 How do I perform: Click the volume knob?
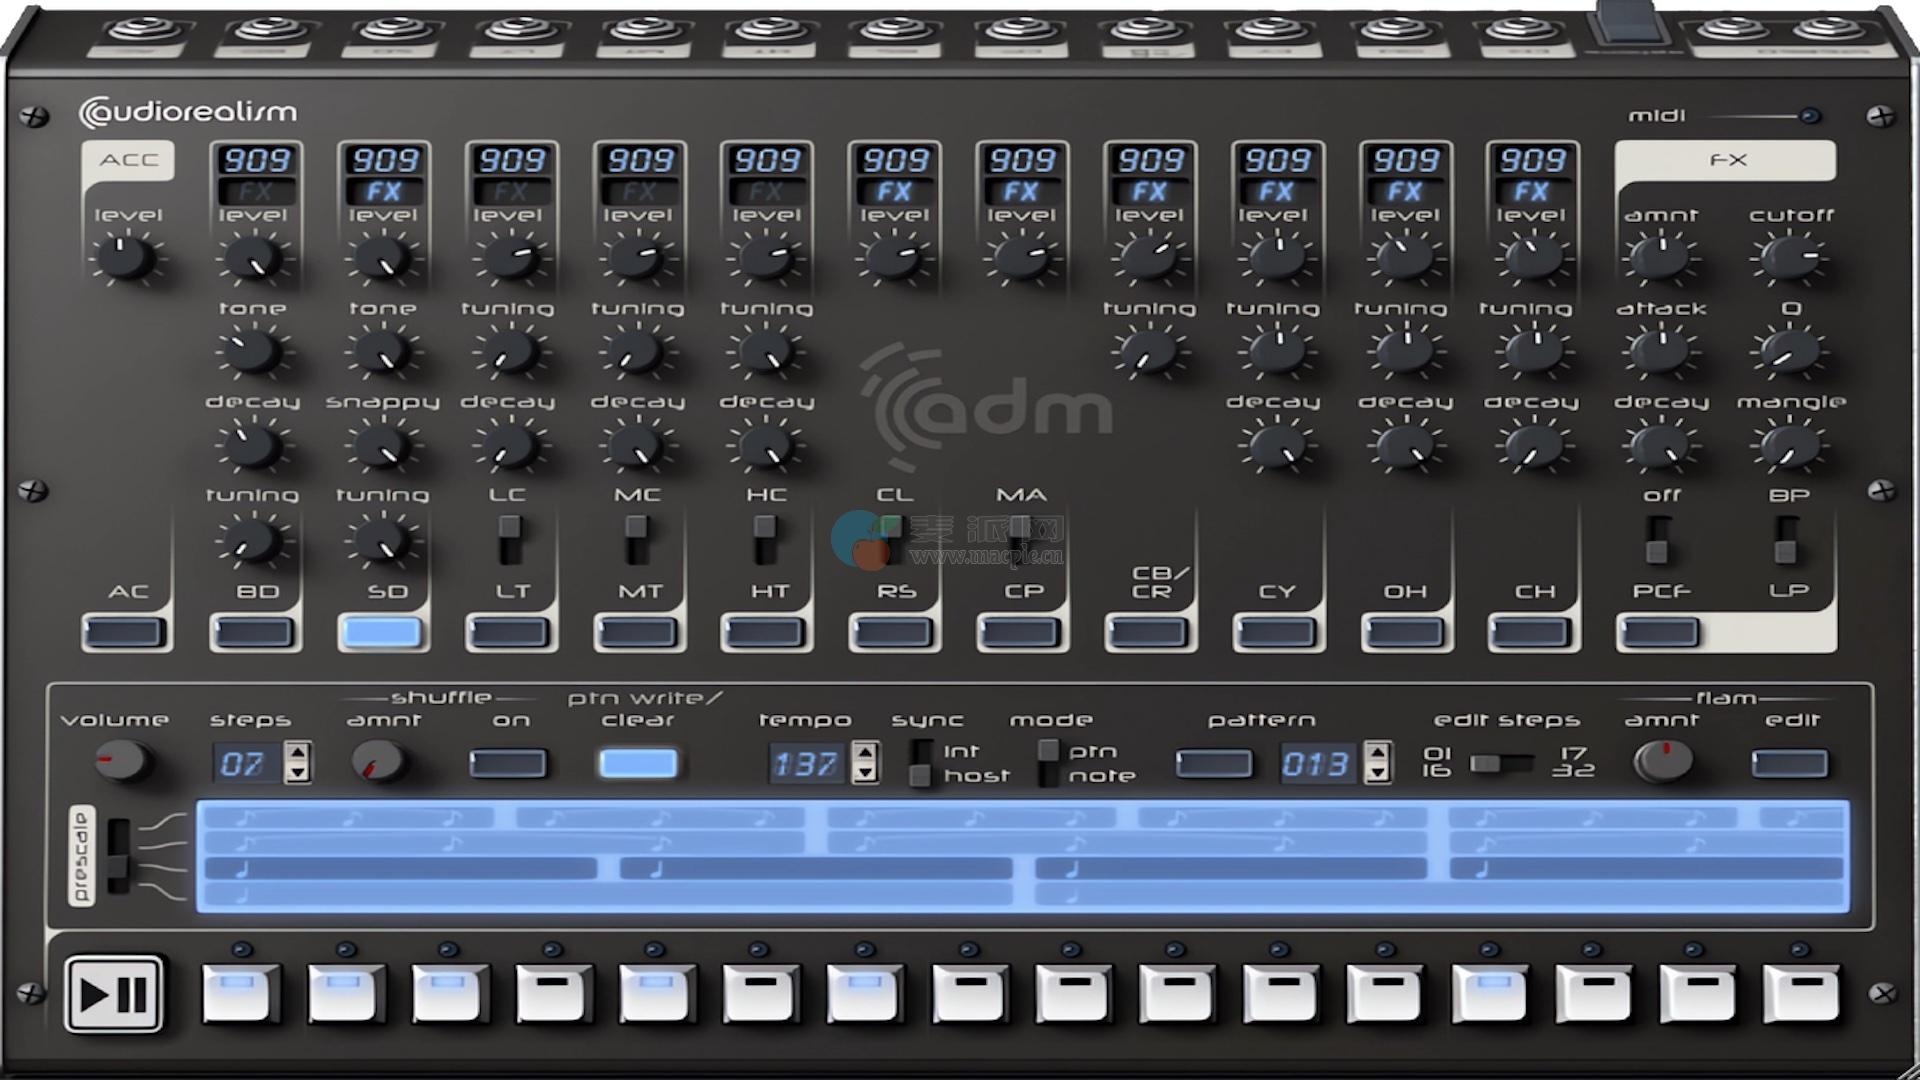pos(122,762)
